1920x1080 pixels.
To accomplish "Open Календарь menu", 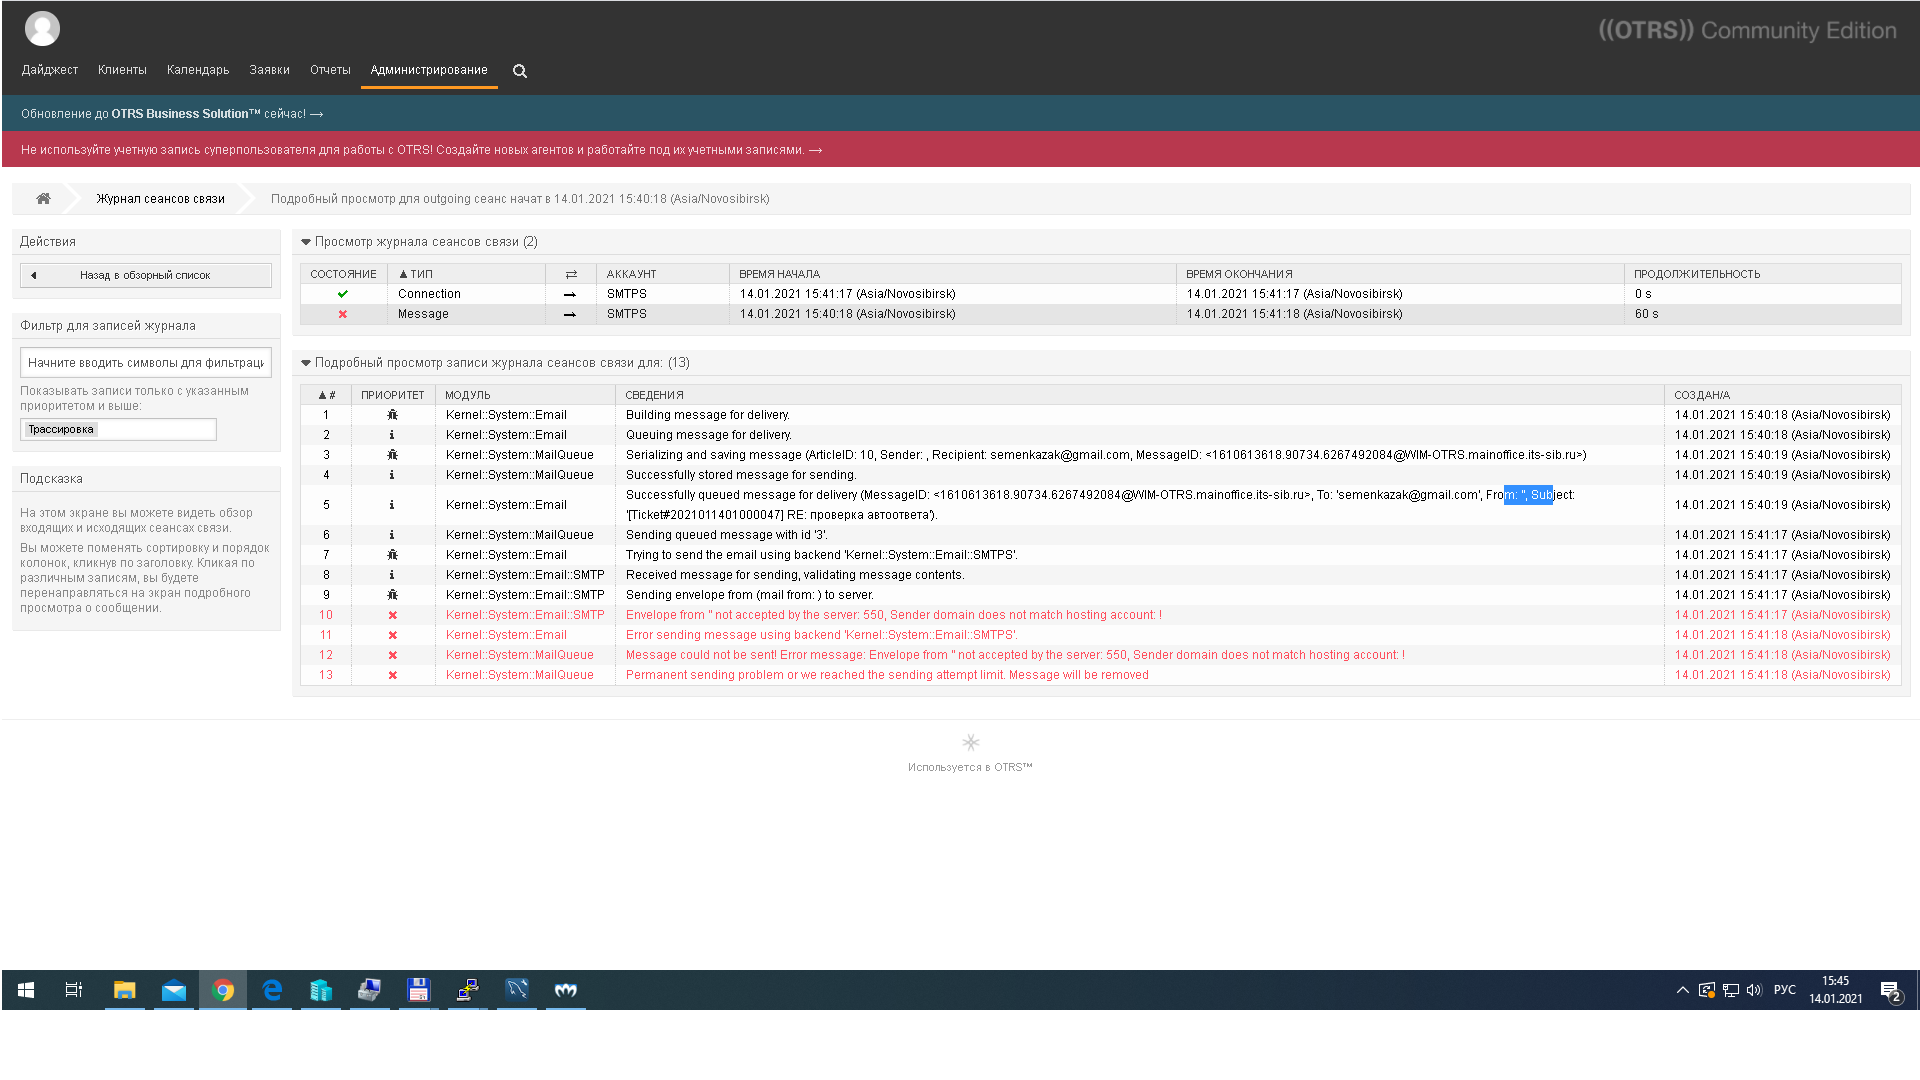I will [x=198, y=70].
